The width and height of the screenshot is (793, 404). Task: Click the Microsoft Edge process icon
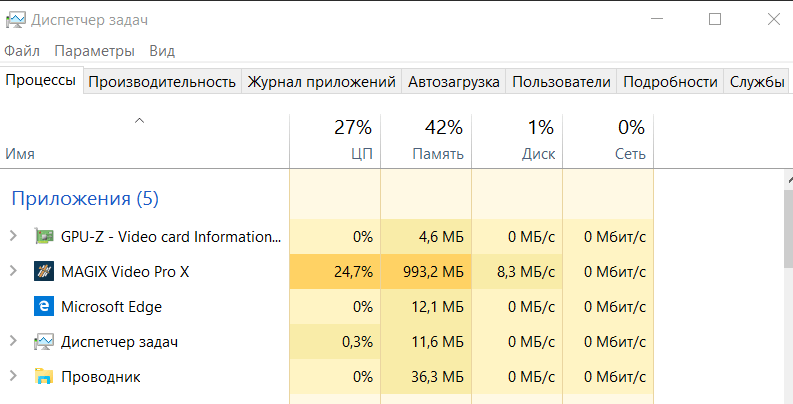point(44,306)
